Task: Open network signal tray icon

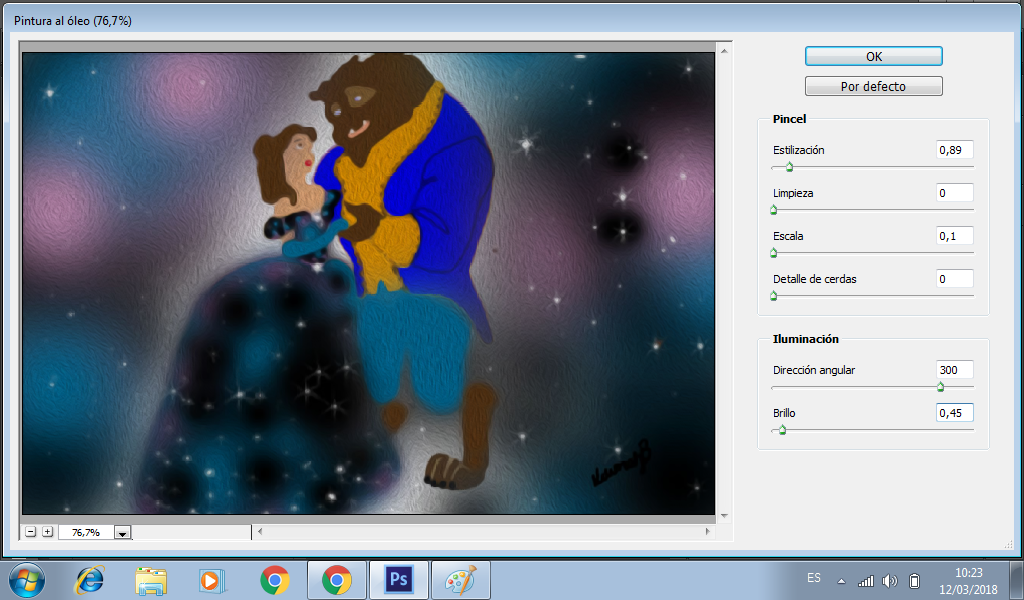Action: point(866,580)
